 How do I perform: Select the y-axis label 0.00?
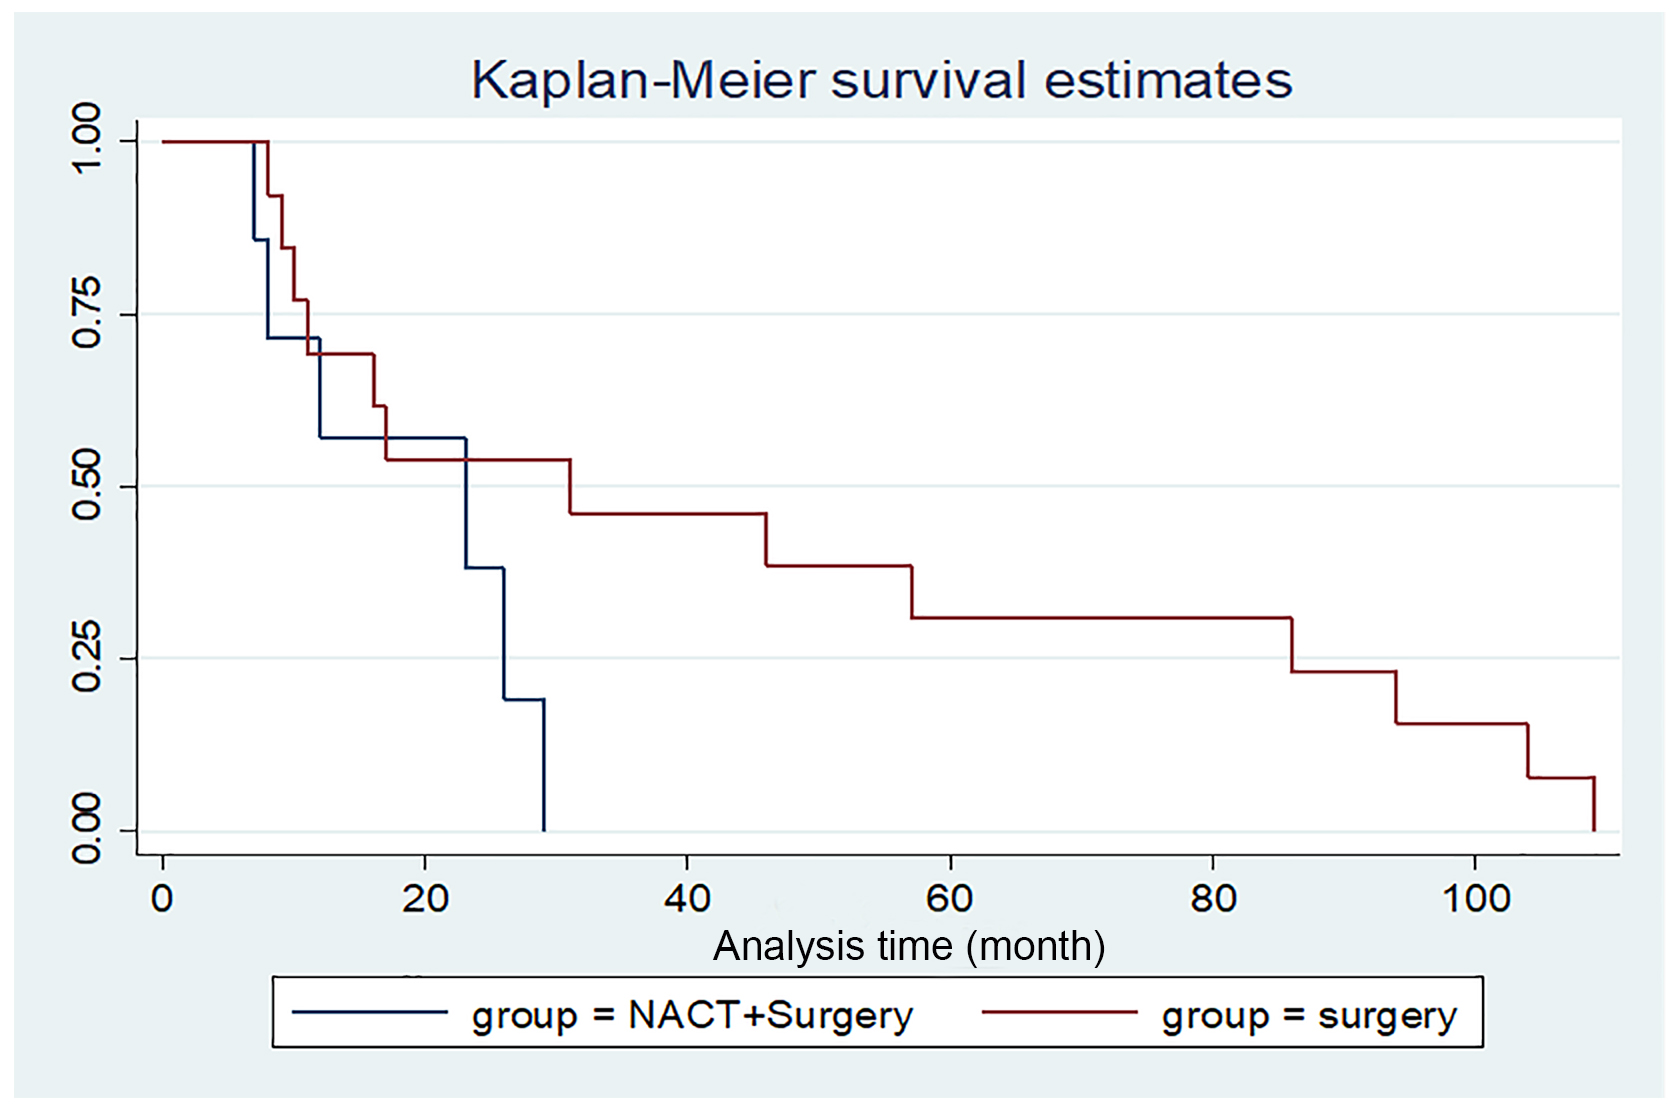87,829
